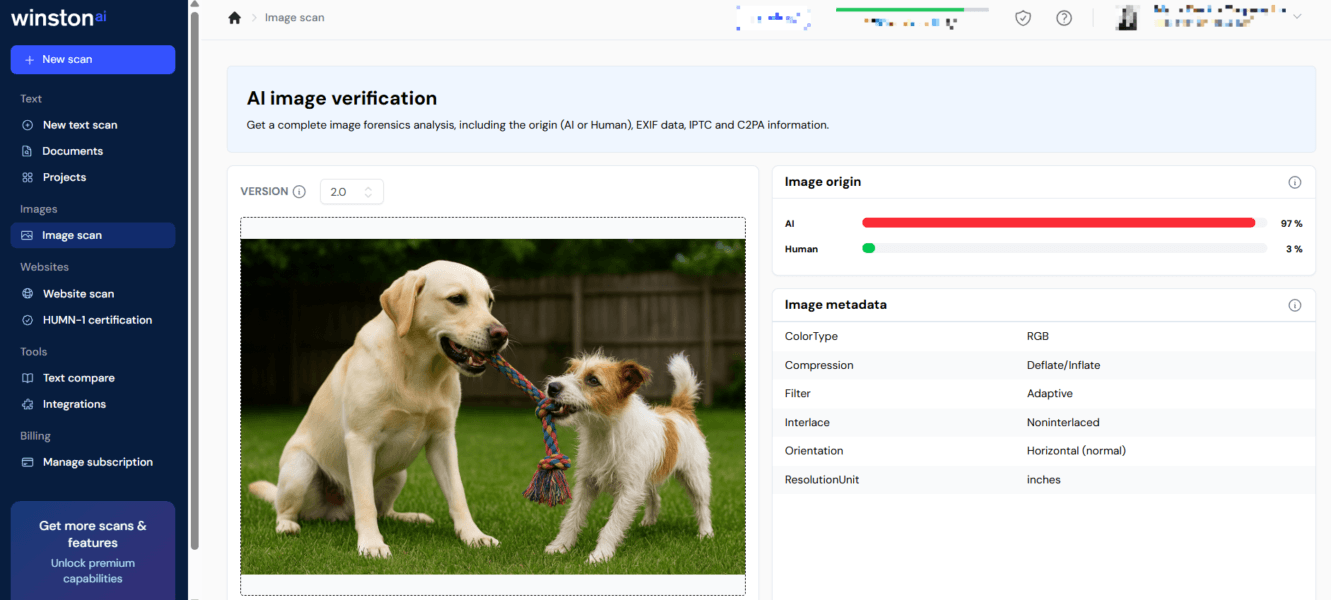
Task: Click the Image scan picture icon
Action: click(x=28, y=235)
